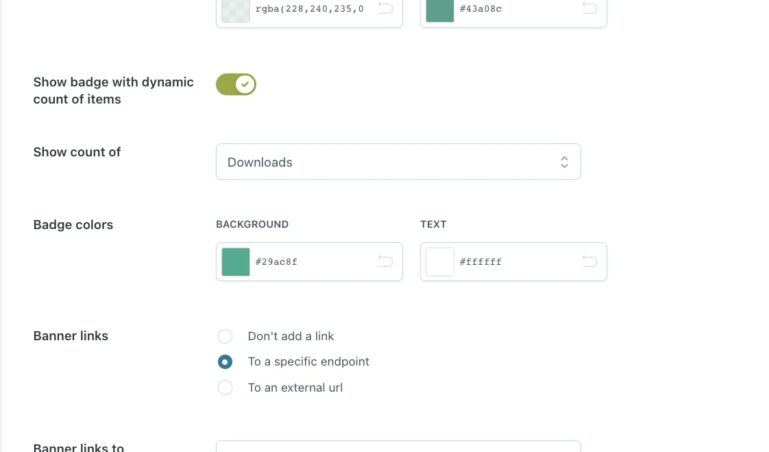769x452 pixels.
Task: Reset the badge background color #29ac8f
Action: [x=385, y=262]
